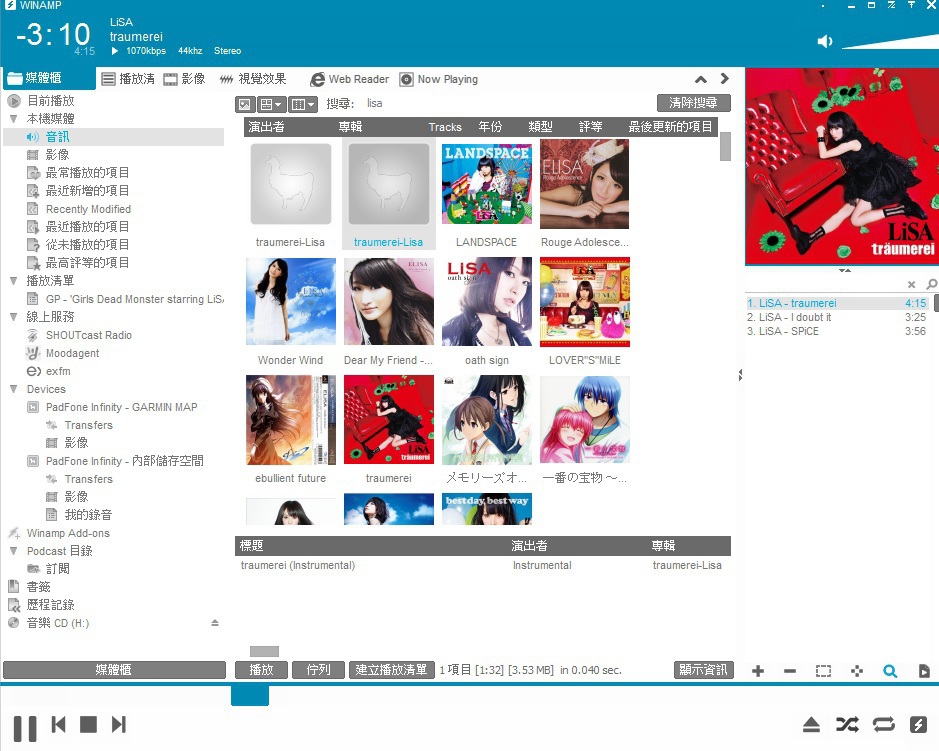The height and width of the screenshot is (751, 939).
Task: Collapse the 線上服務 tree node
Action: pos(14,316)
